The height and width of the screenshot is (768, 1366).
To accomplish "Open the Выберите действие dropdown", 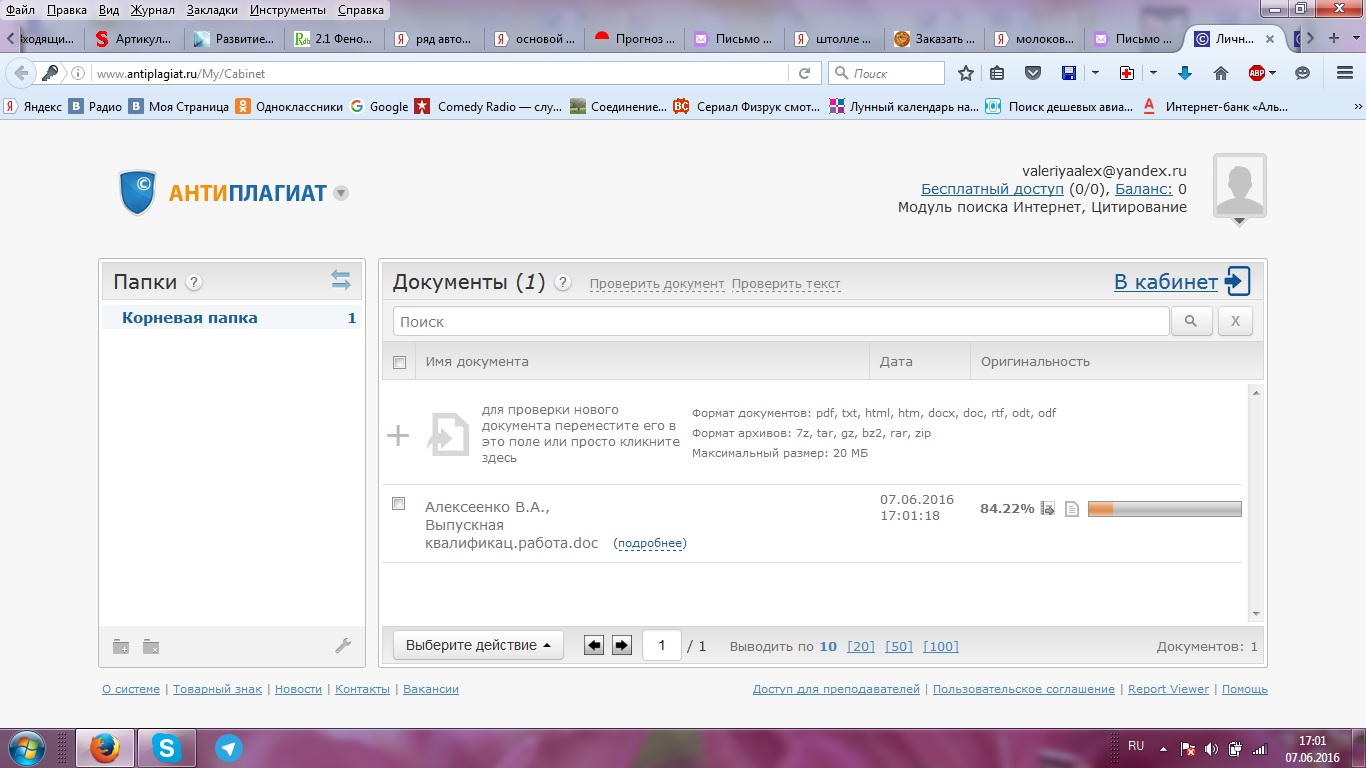I will click(478, 646).
